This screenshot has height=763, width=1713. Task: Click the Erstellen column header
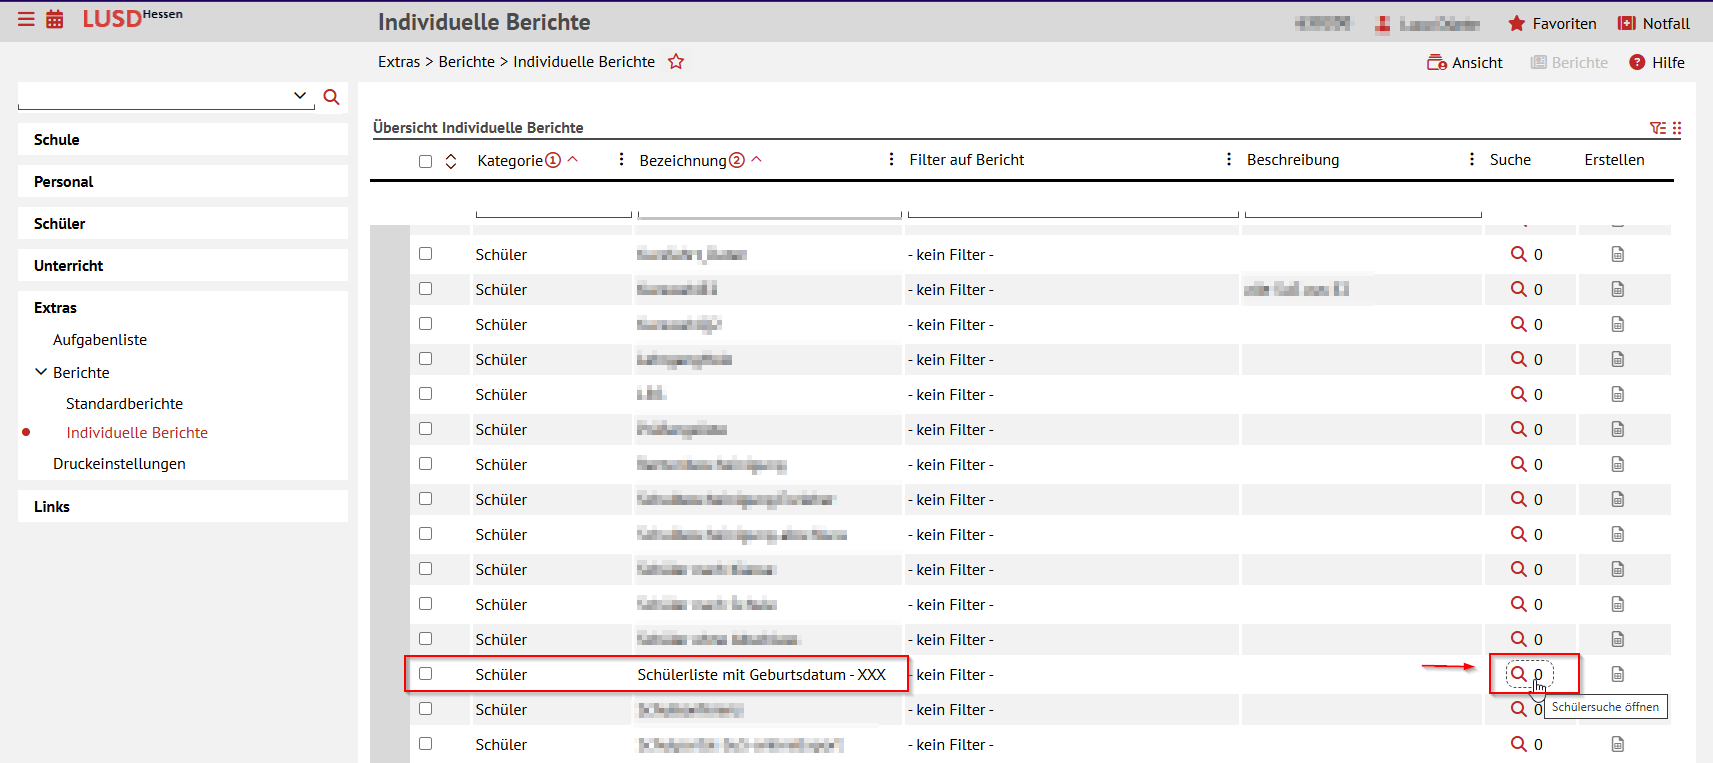(1614, 160)
